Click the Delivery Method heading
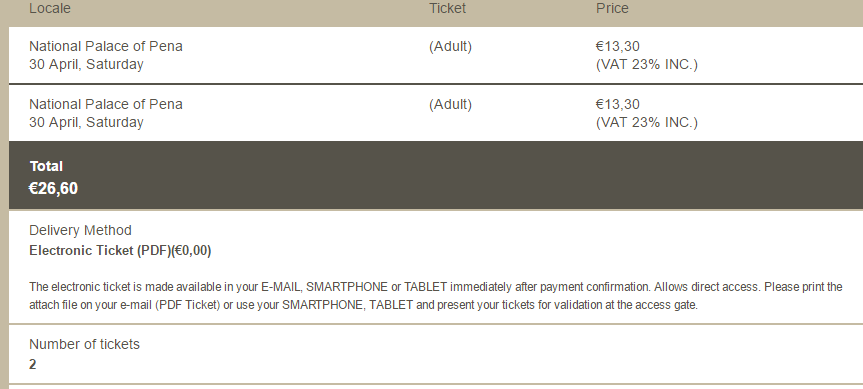Screen dimensions: 863x389 [x=80, y=231]
